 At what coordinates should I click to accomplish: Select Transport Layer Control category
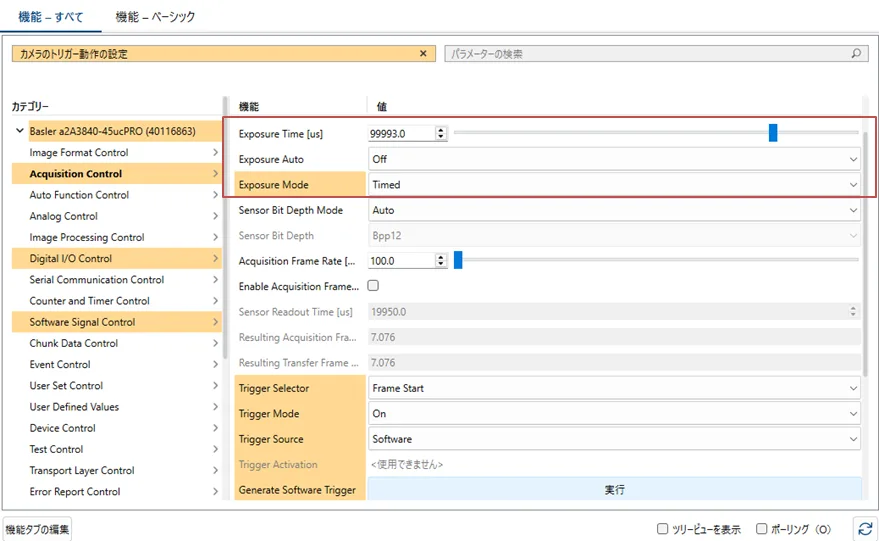click(117, 470)
